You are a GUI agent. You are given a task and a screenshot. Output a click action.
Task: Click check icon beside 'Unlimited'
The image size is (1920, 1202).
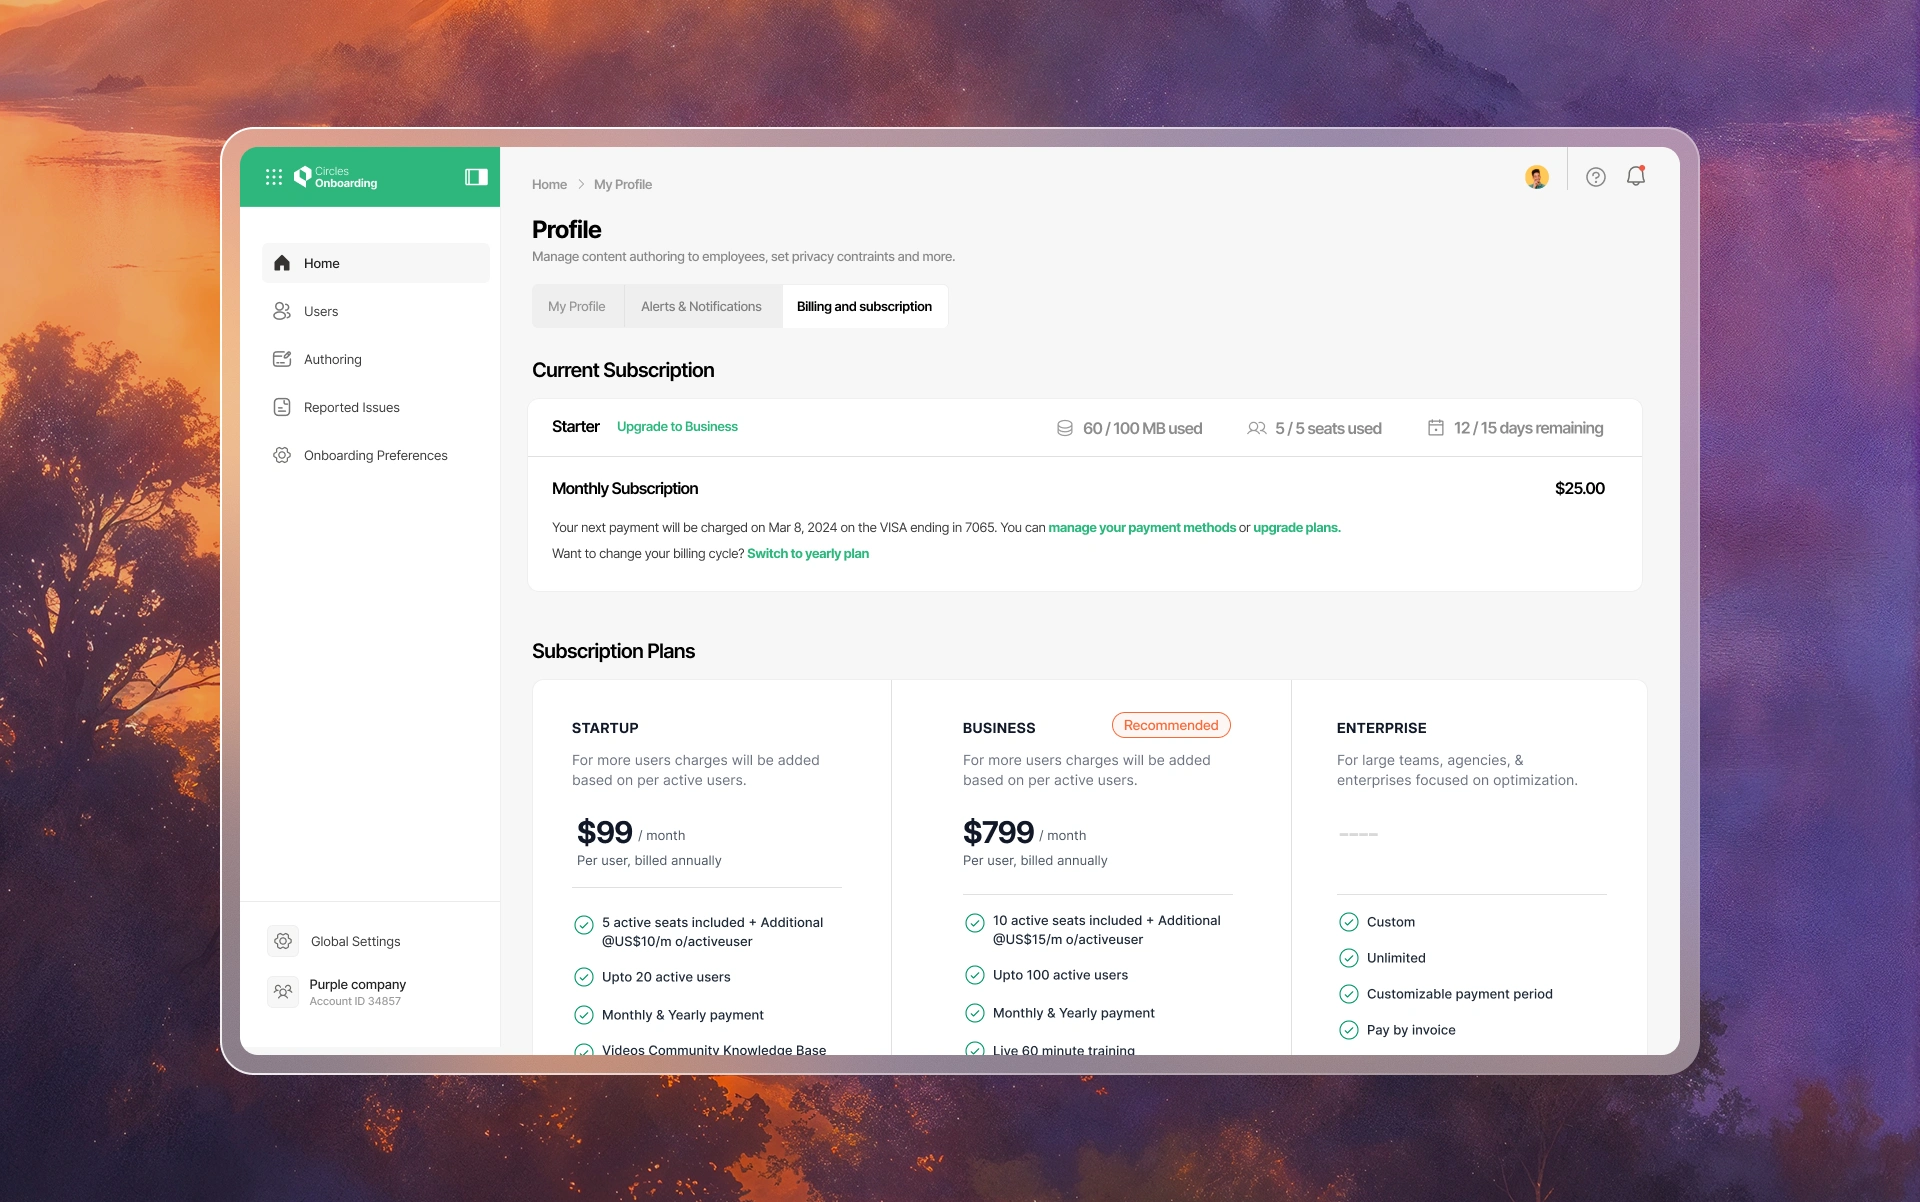pos(1349,958)
